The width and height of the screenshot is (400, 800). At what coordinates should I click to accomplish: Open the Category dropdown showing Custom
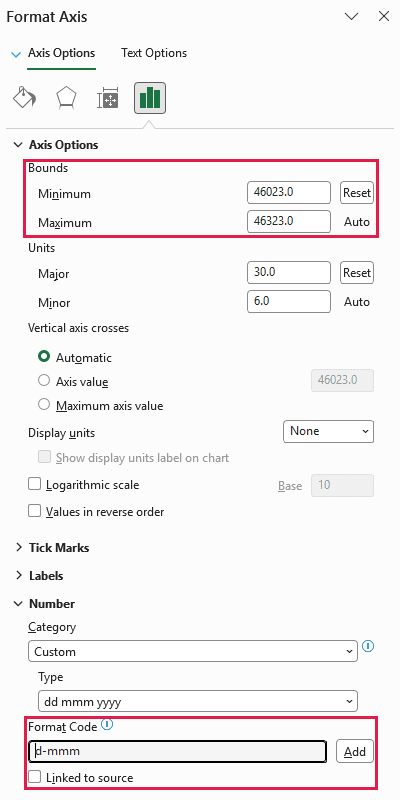[193, 652]
